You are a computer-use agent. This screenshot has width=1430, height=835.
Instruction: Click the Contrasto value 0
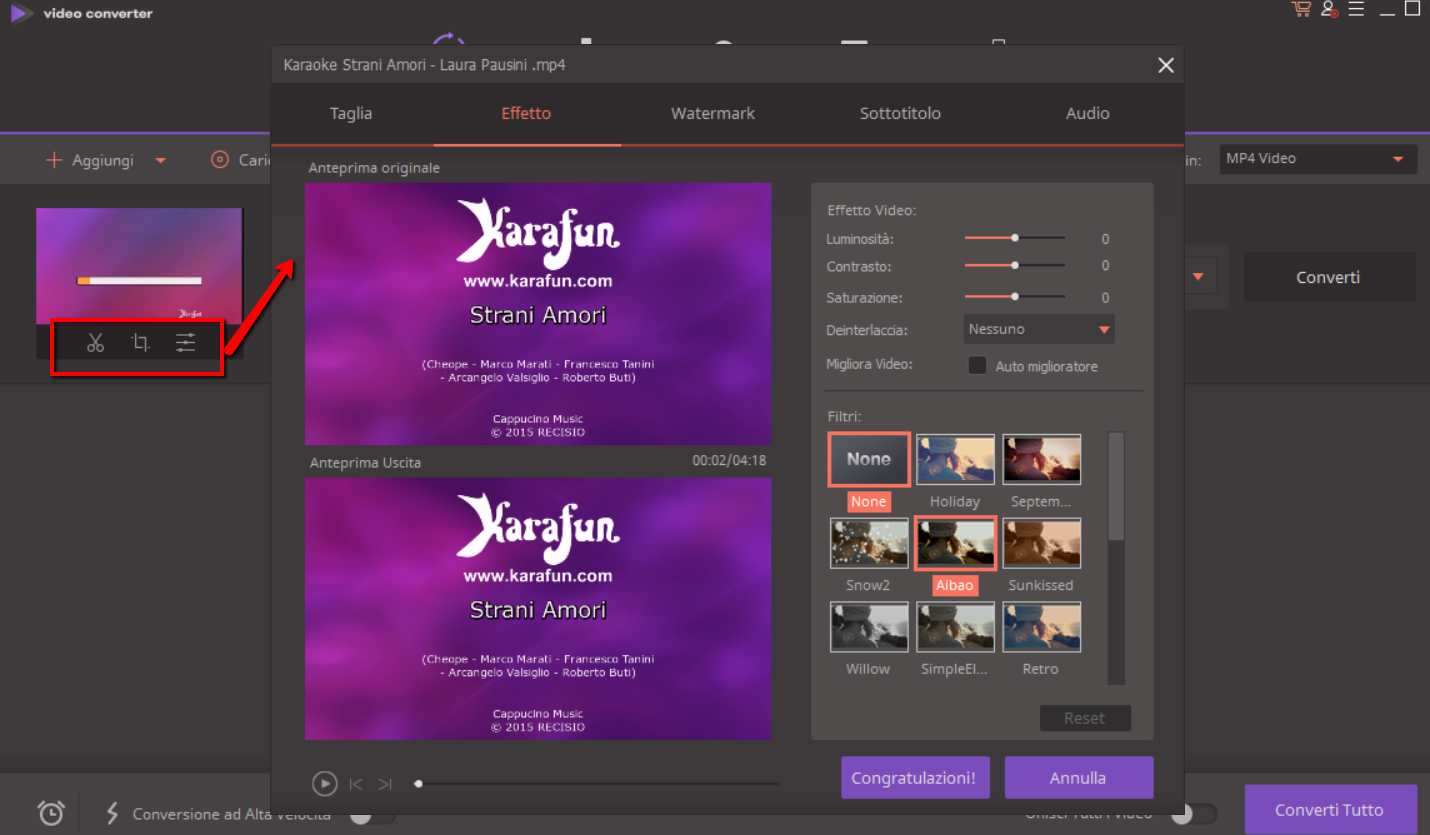pyautogui.click(x=1105, y=266)
